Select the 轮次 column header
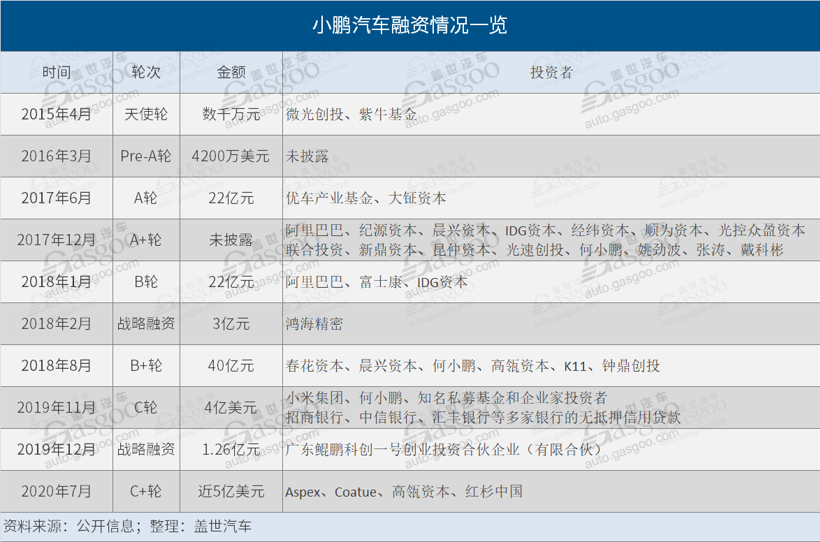The image size is (820, 542). click(x=146, y=72)
